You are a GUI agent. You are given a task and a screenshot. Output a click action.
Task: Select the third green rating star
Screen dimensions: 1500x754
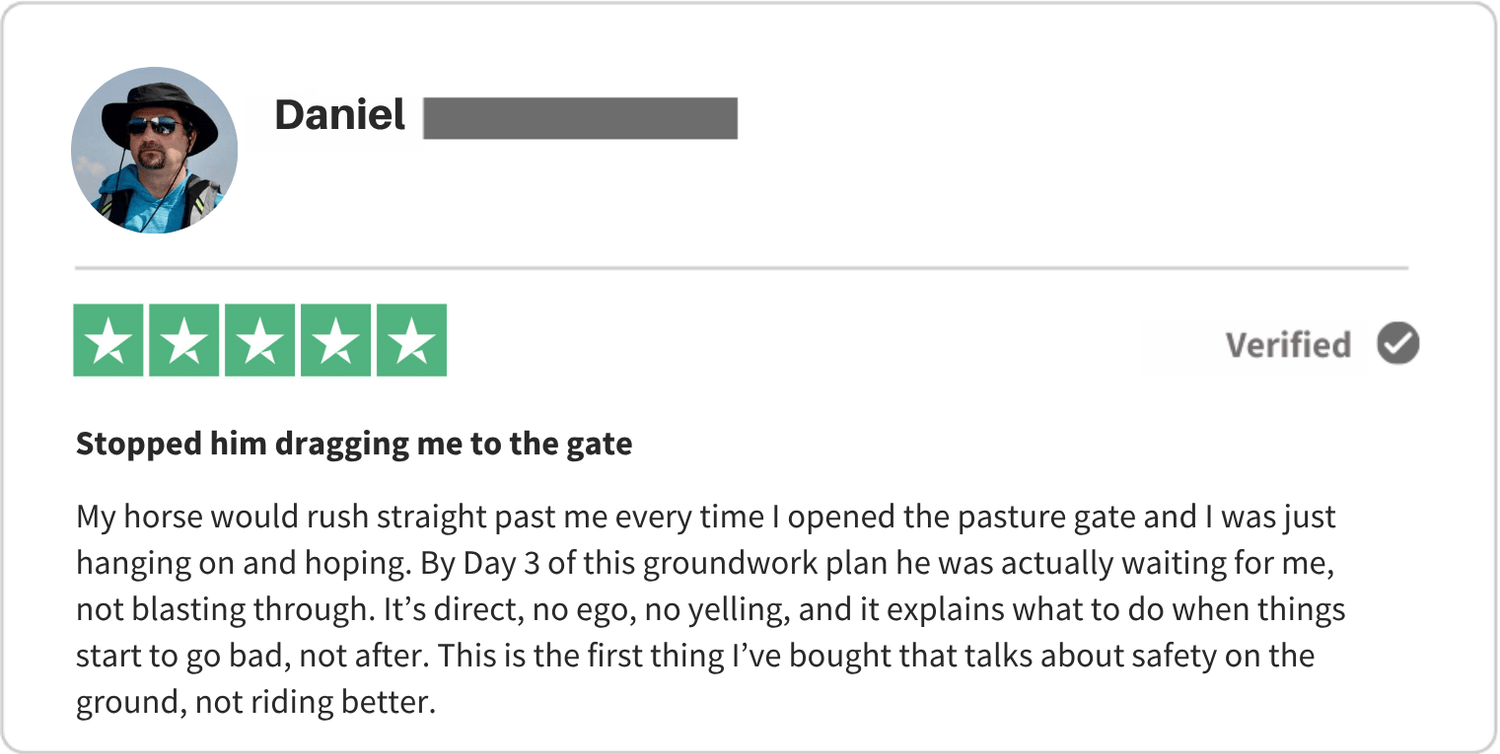tap(260, 341)
